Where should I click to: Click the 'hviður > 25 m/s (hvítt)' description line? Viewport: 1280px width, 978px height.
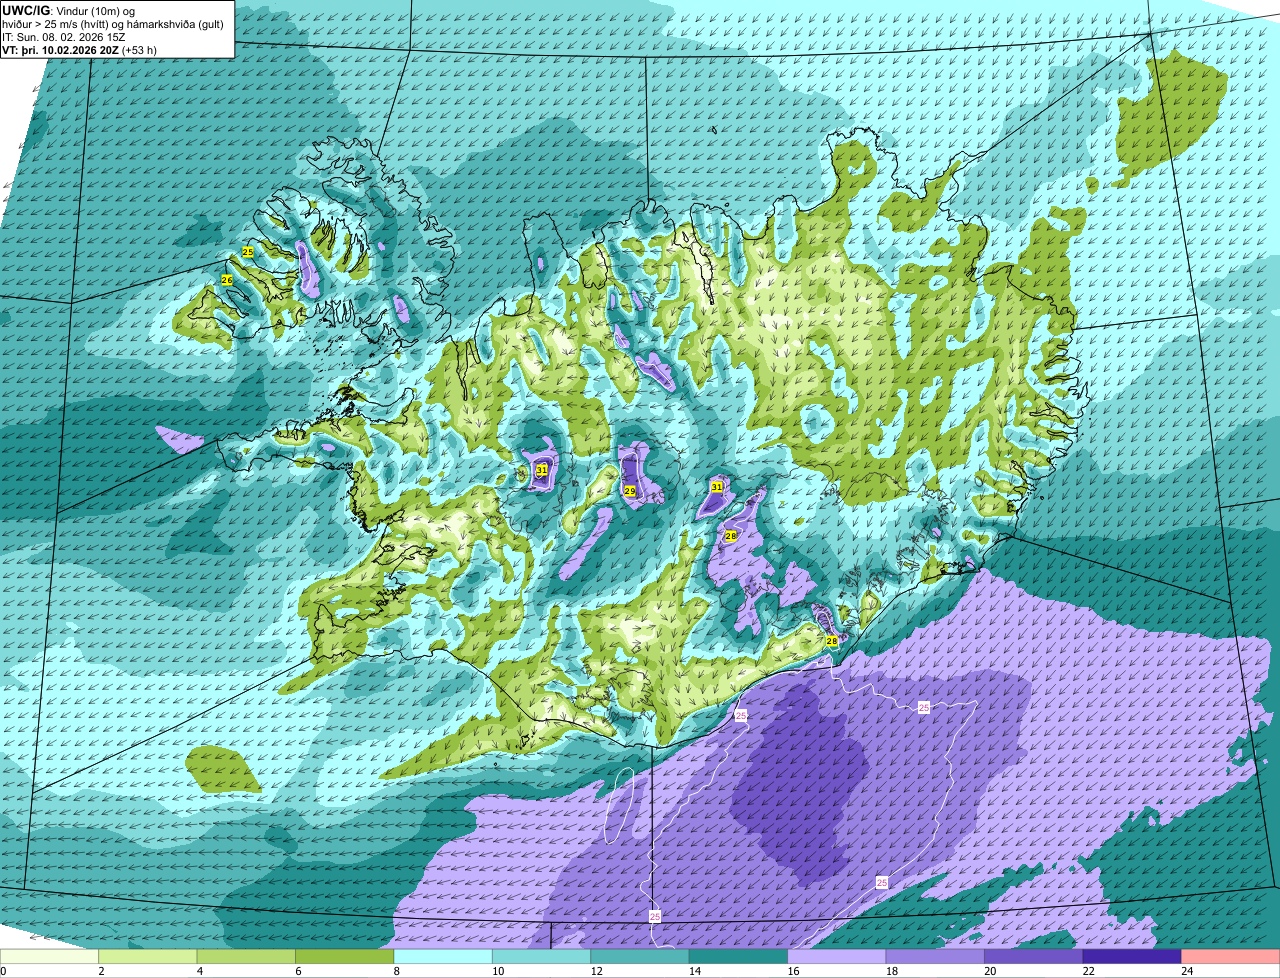(113, 24)
